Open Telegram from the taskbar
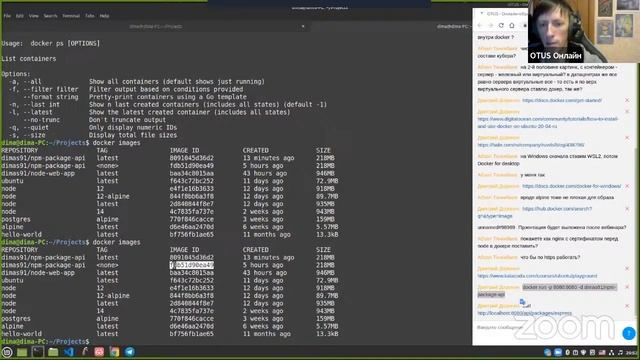 click(x=130, y=352)
